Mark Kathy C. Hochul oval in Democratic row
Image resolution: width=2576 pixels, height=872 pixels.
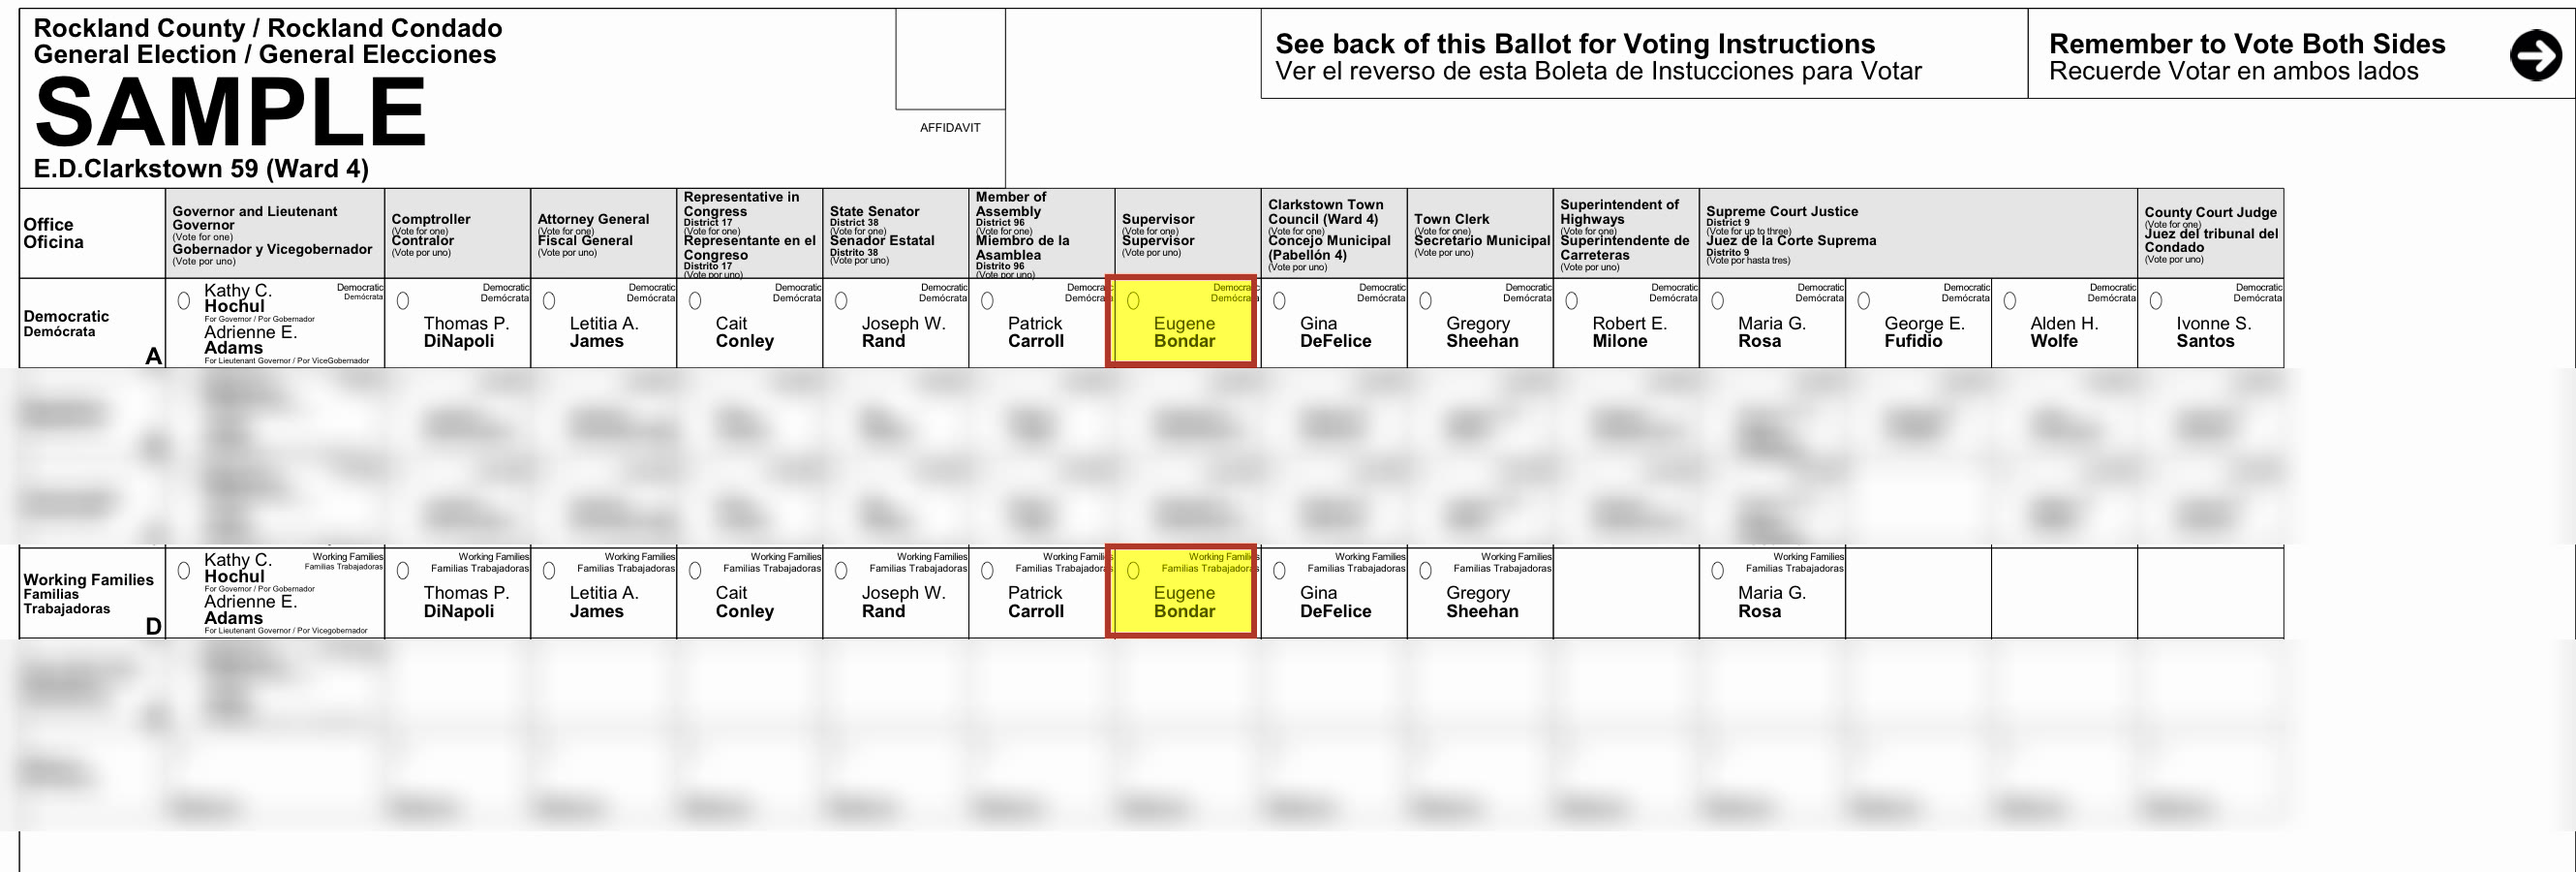(184, 301)
